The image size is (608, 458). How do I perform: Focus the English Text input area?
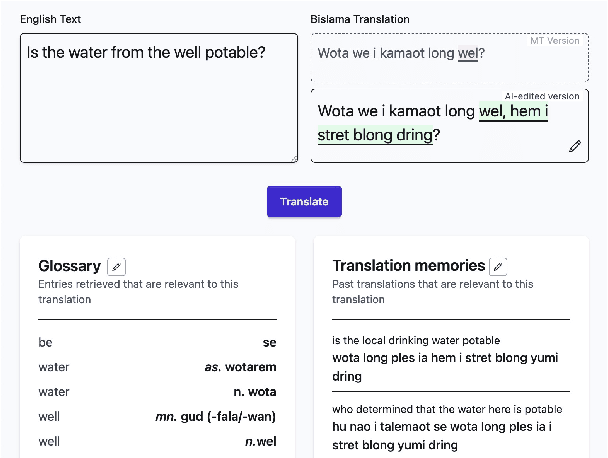point(159,98)
